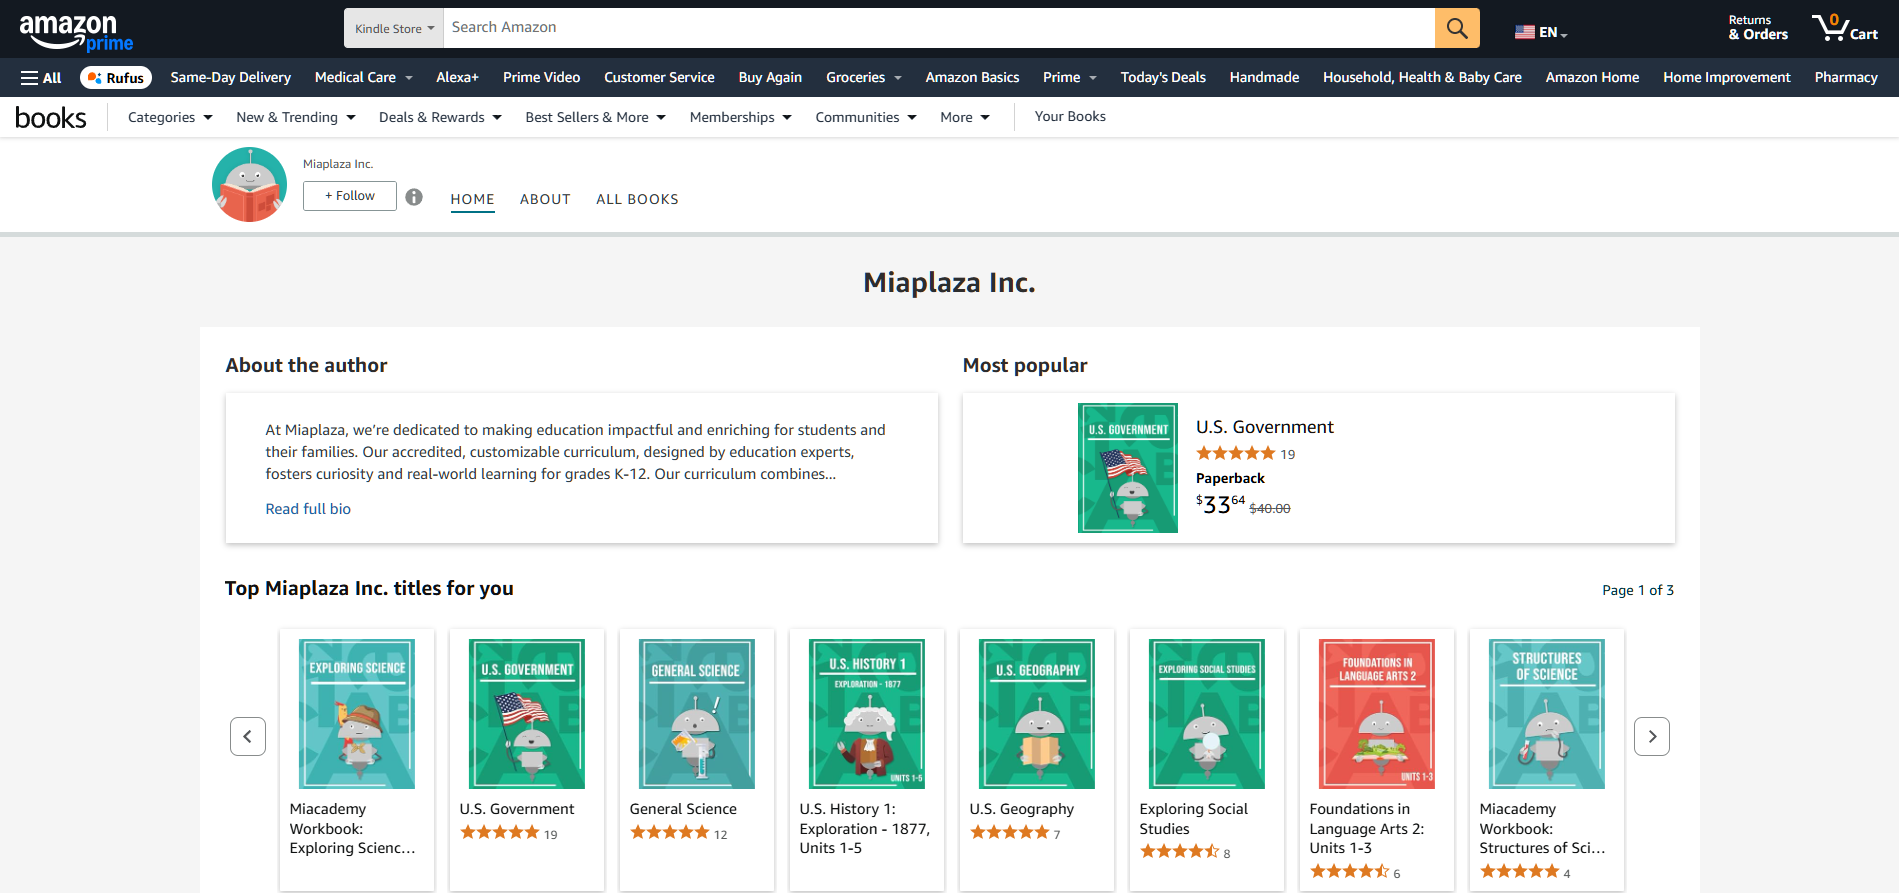The height and width of the screenshot is (893, 1899).
Task: Click the $33.64 price in Most popular
Action: click(x=1221, y=504)
